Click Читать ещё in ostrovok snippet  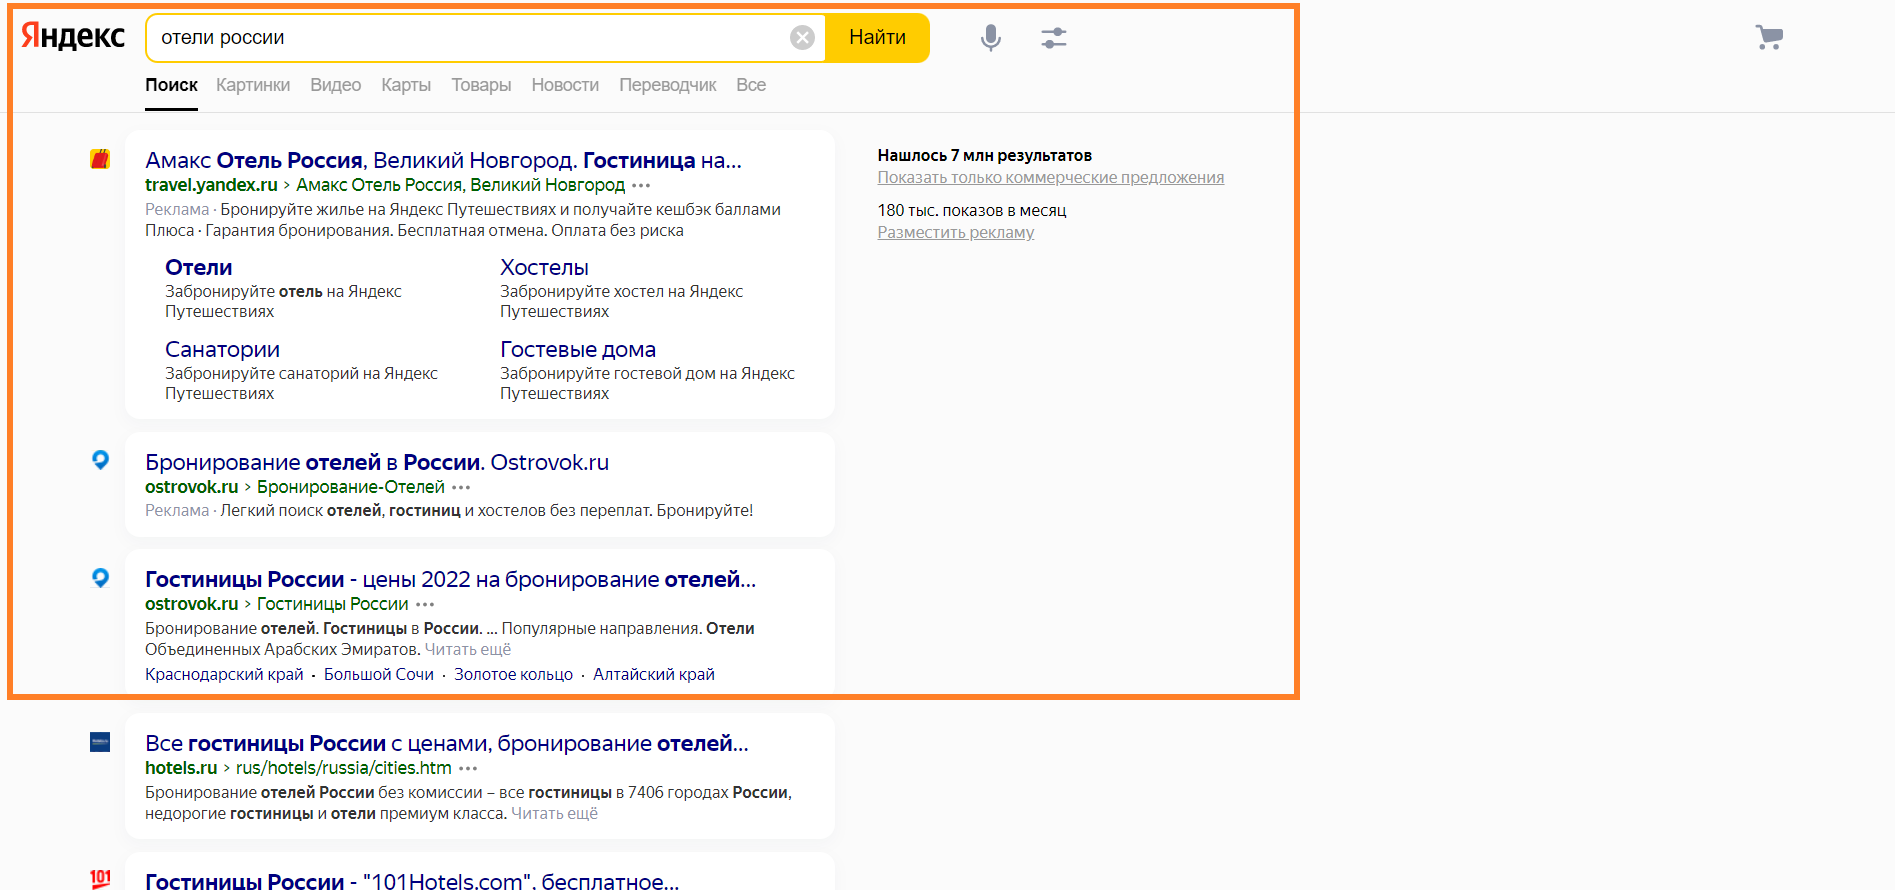(468, 649)
